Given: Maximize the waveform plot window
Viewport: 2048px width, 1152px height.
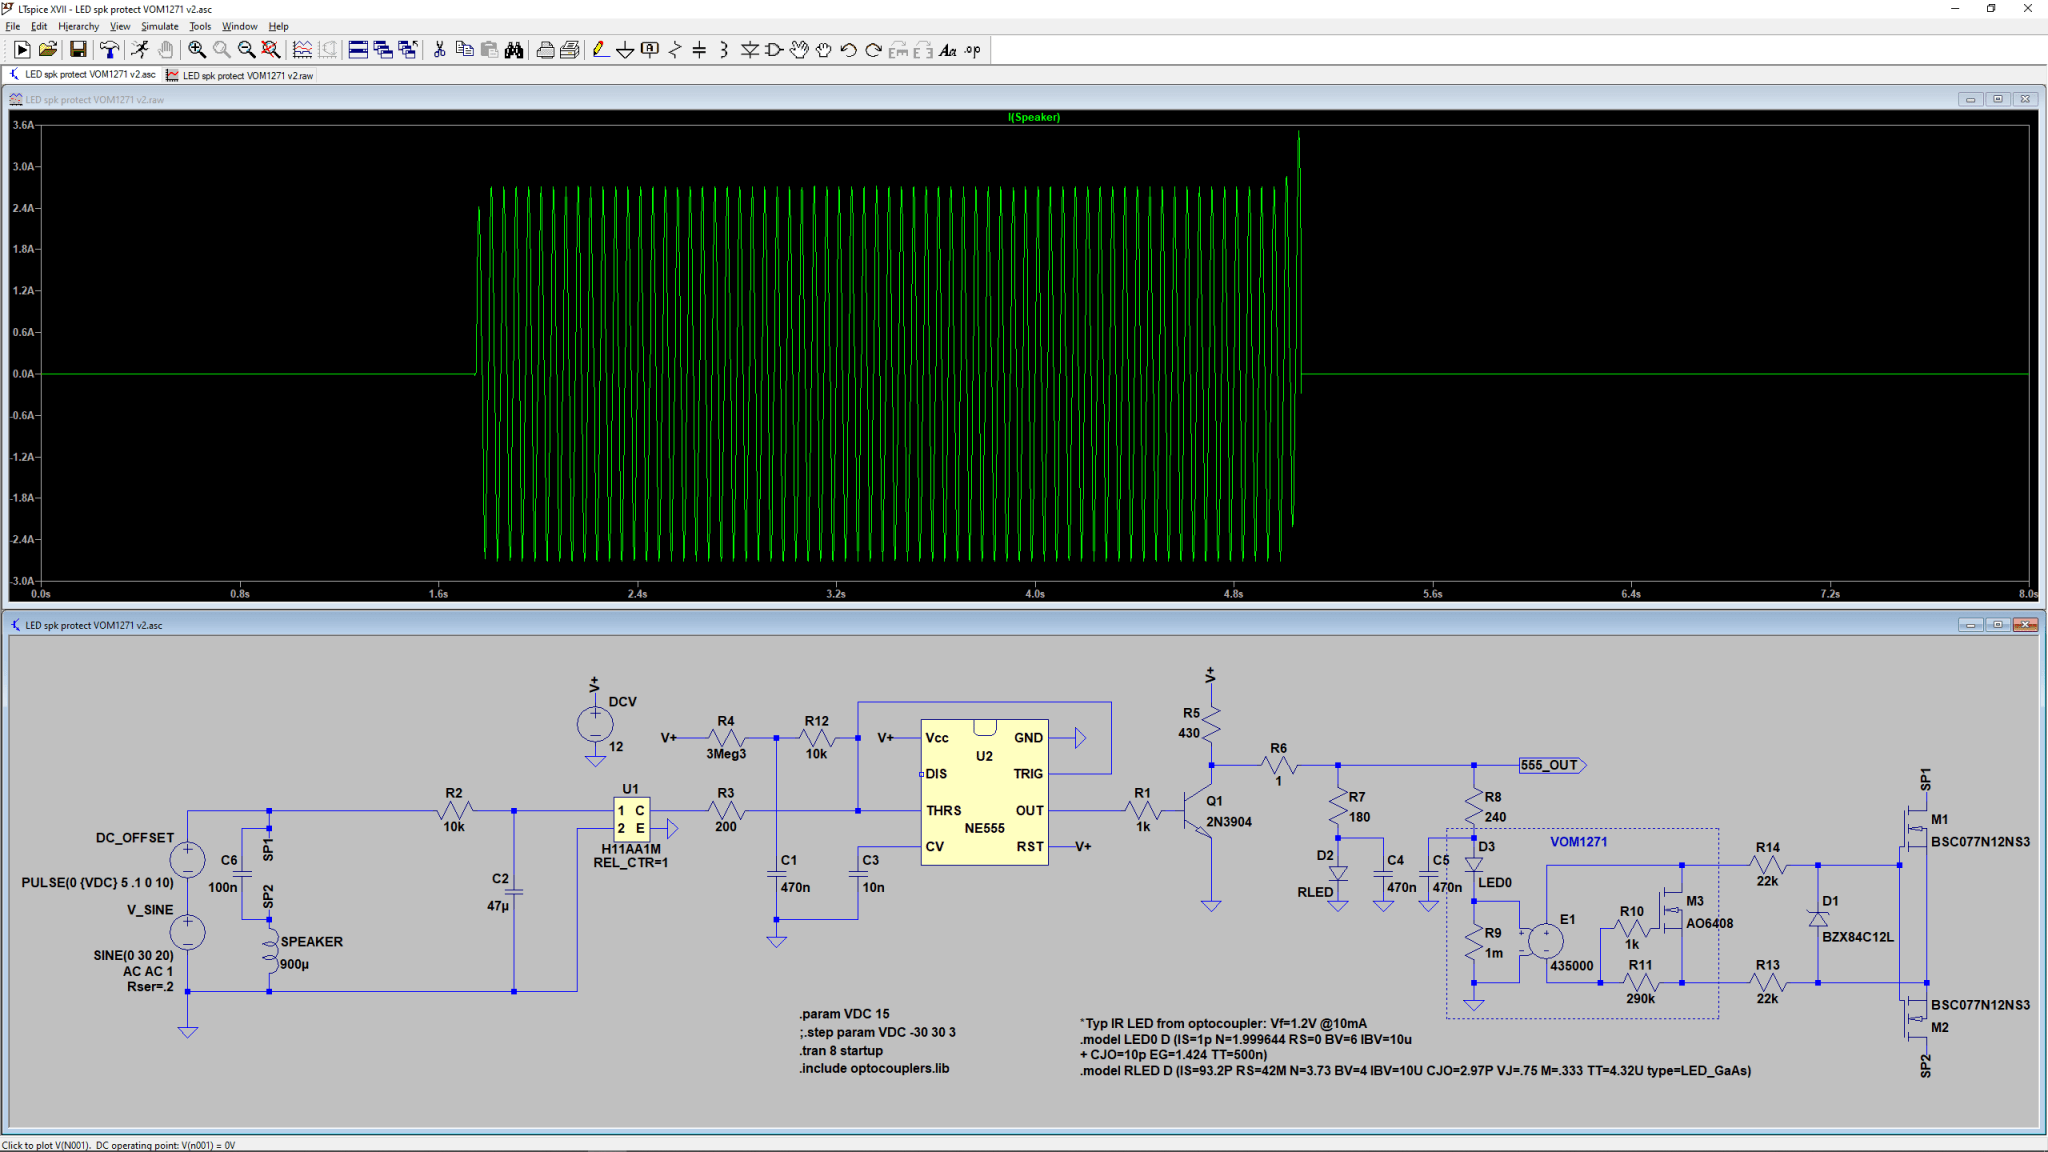Looking at the screenshot, I should [1997, 99].
